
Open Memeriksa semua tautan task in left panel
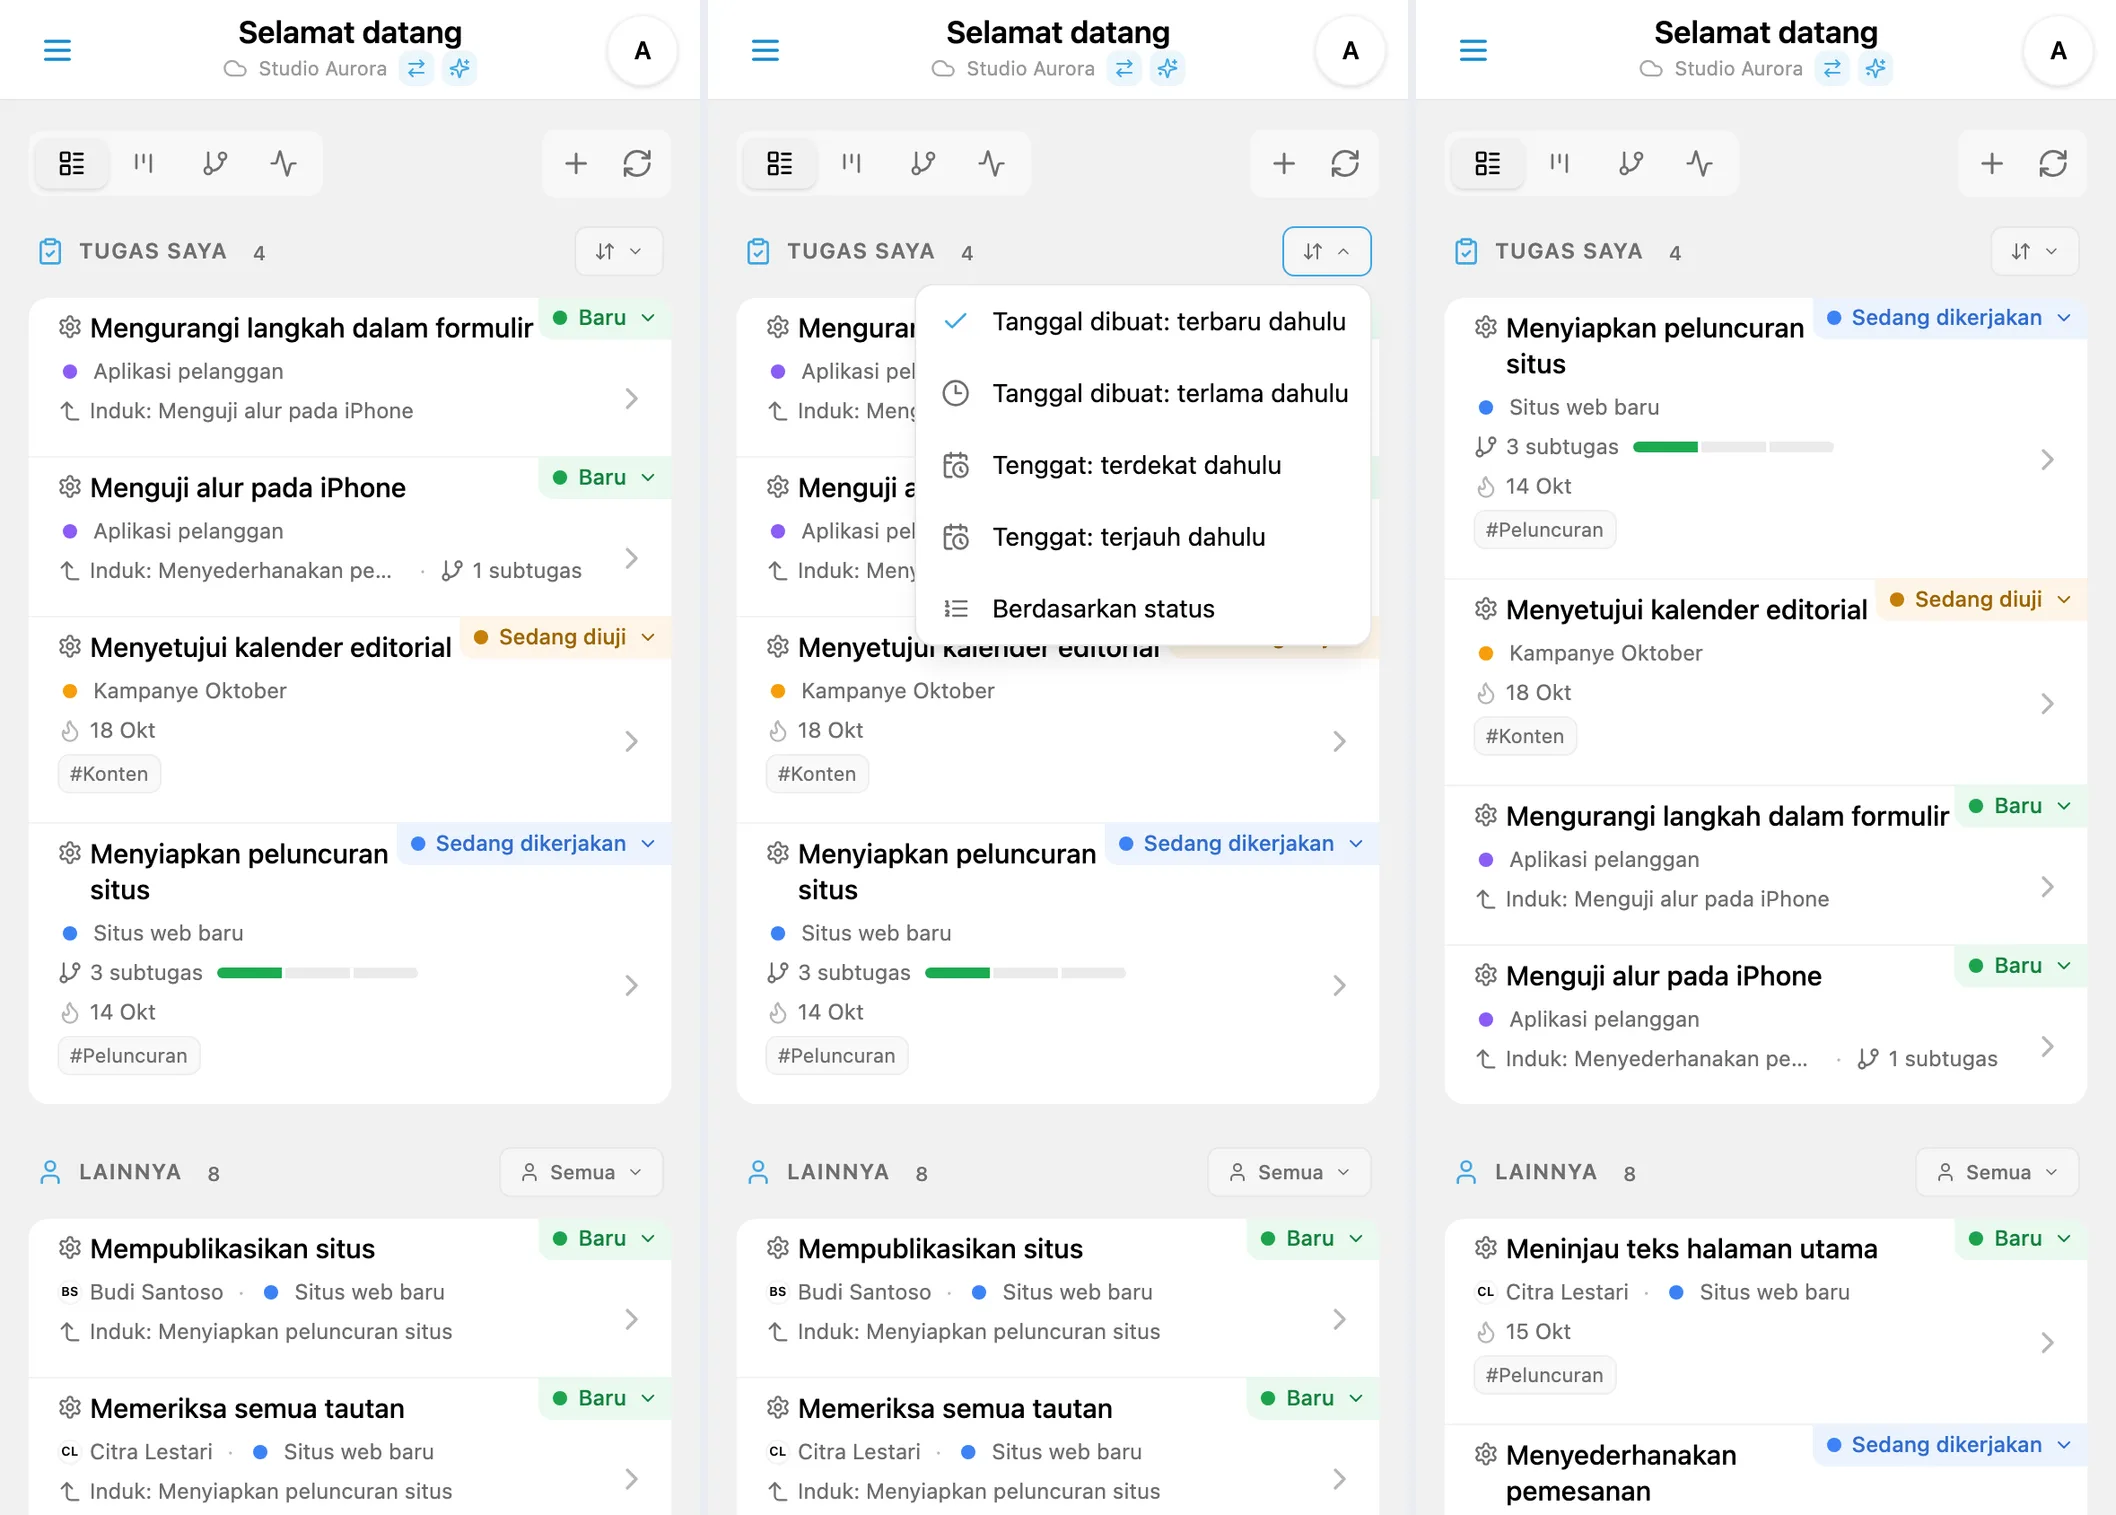(350, 1448)
